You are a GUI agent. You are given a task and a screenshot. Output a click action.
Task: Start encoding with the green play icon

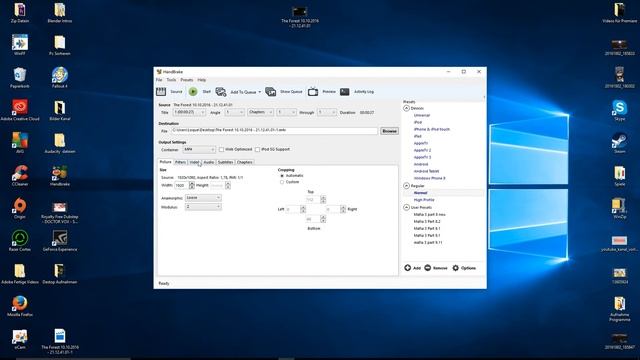point(193,92)
